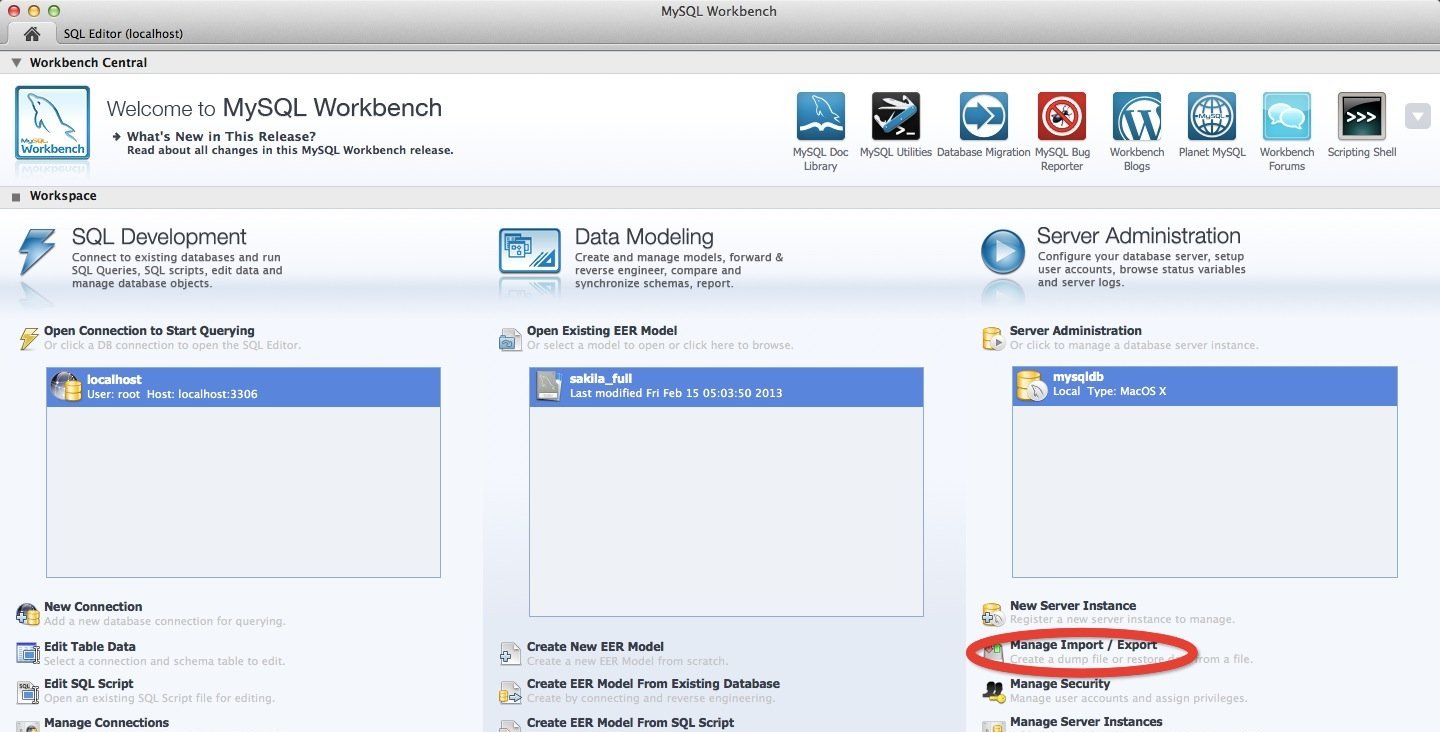Viewport: 1440px width, 732px height.
Task: Click the Edit Table Data icon
Action: [x=28, y=653]
